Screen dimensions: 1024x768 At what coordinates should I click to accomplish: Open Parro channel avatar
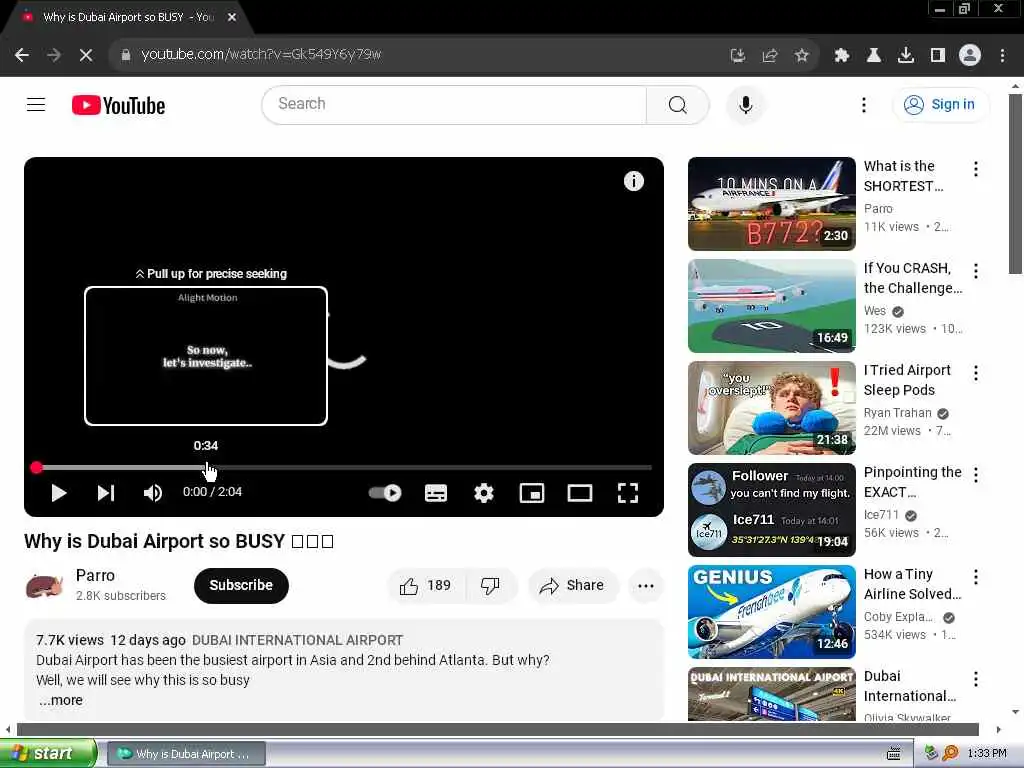tap(44, 586)
